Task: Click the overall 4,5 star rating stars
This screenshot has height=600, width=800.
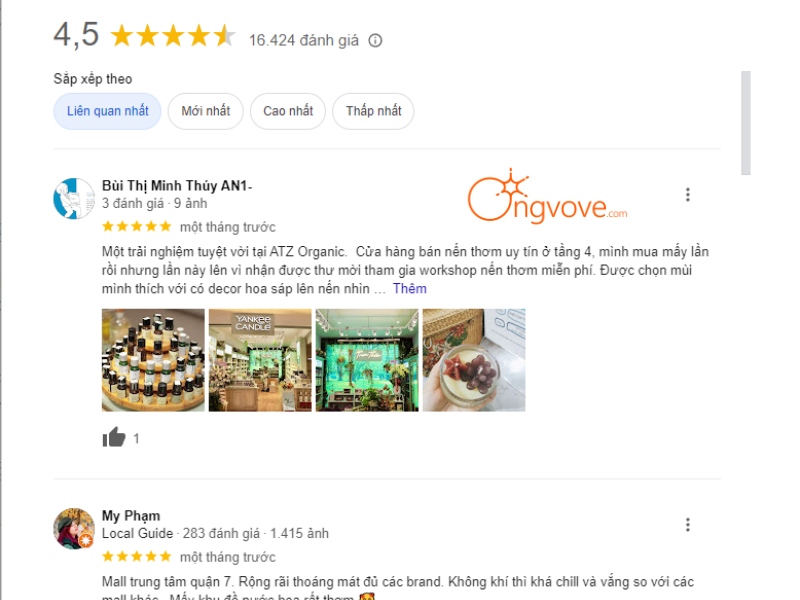Action: [x=173, y=36]
